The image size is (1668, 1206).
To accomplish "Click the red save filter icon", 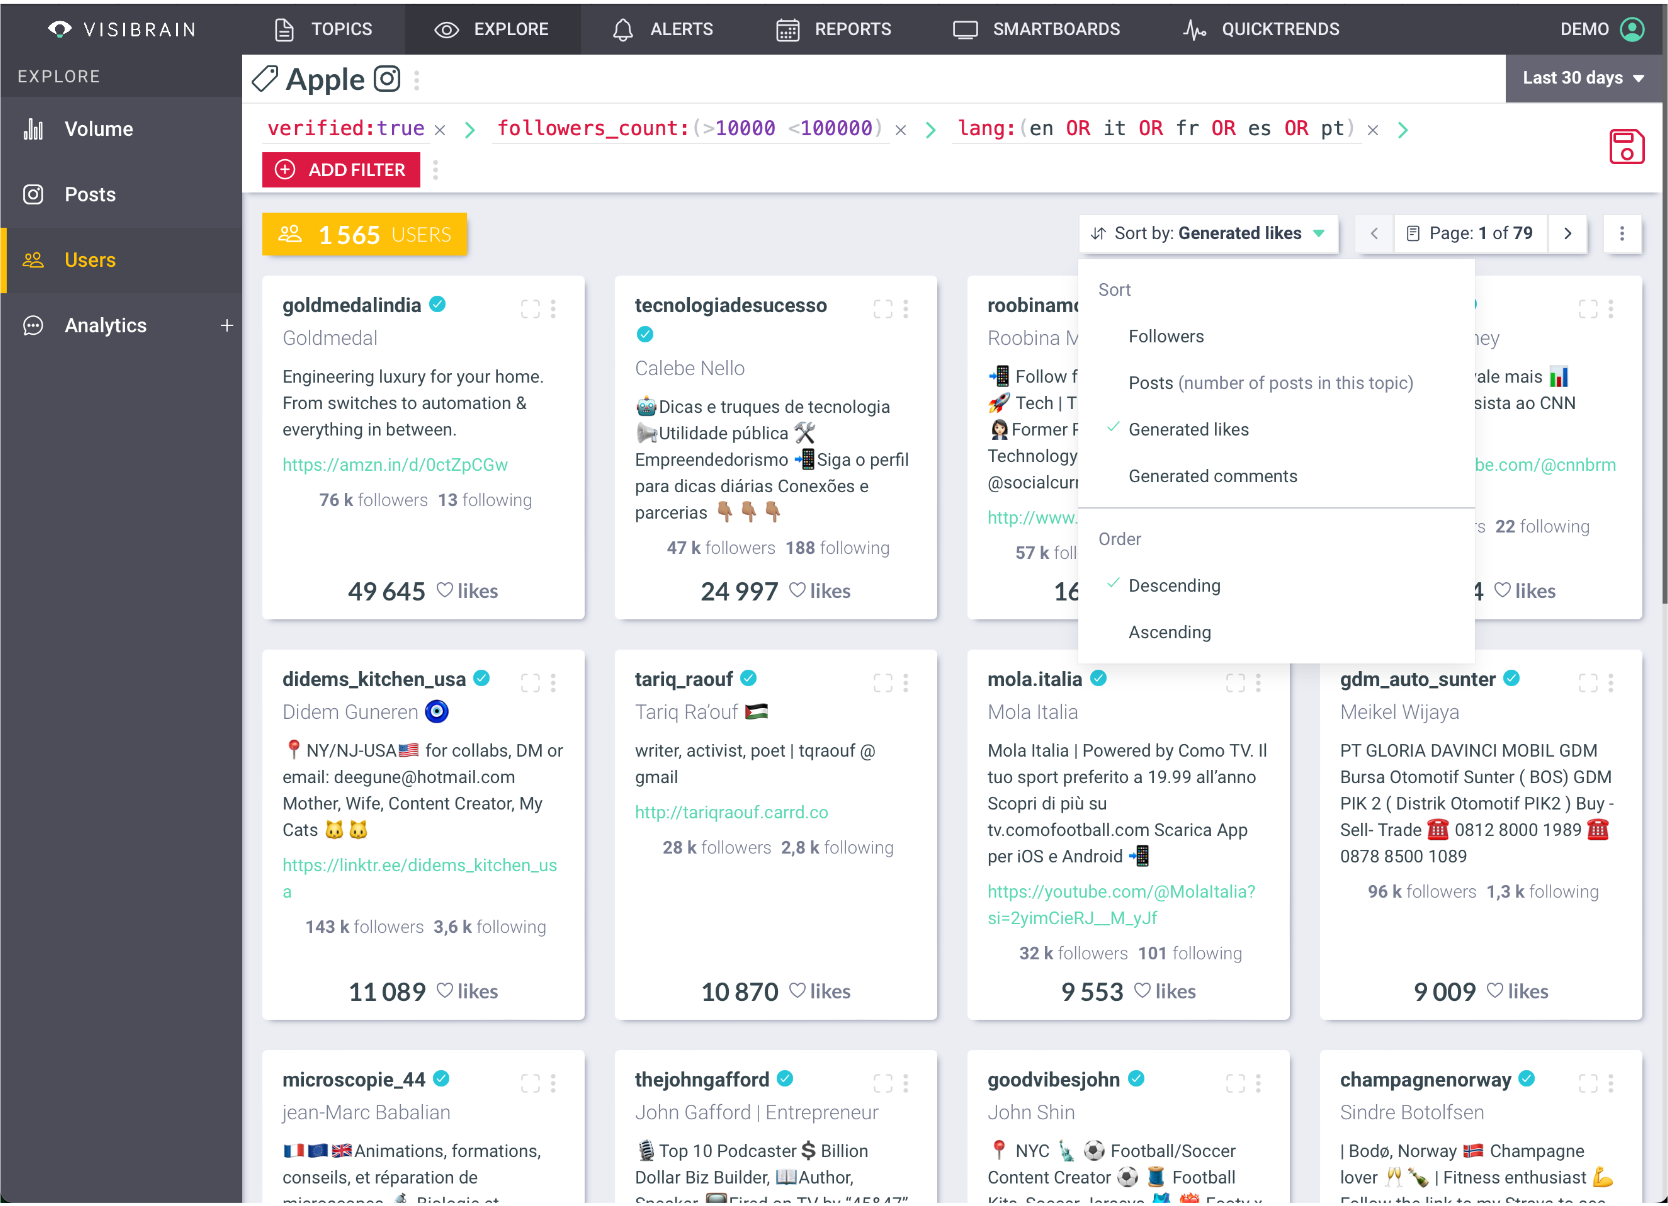I will [1627, 147].
